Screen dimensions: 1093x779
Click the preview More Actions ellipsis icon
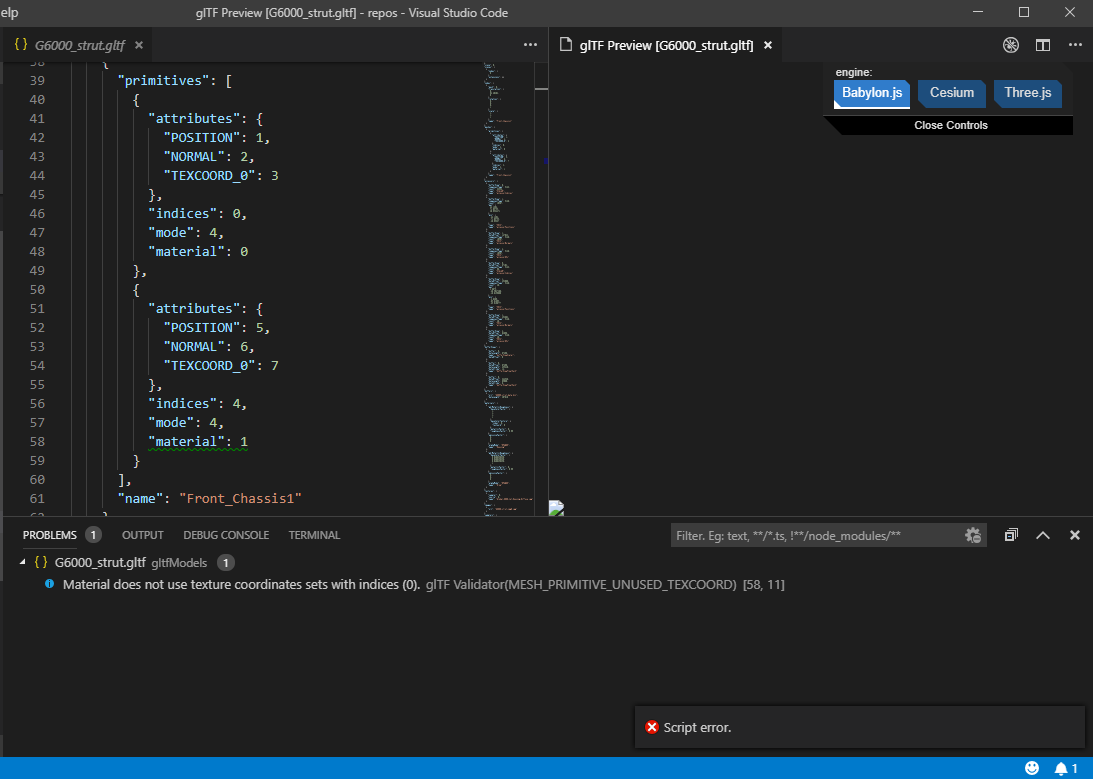[x=1075, y=45]
